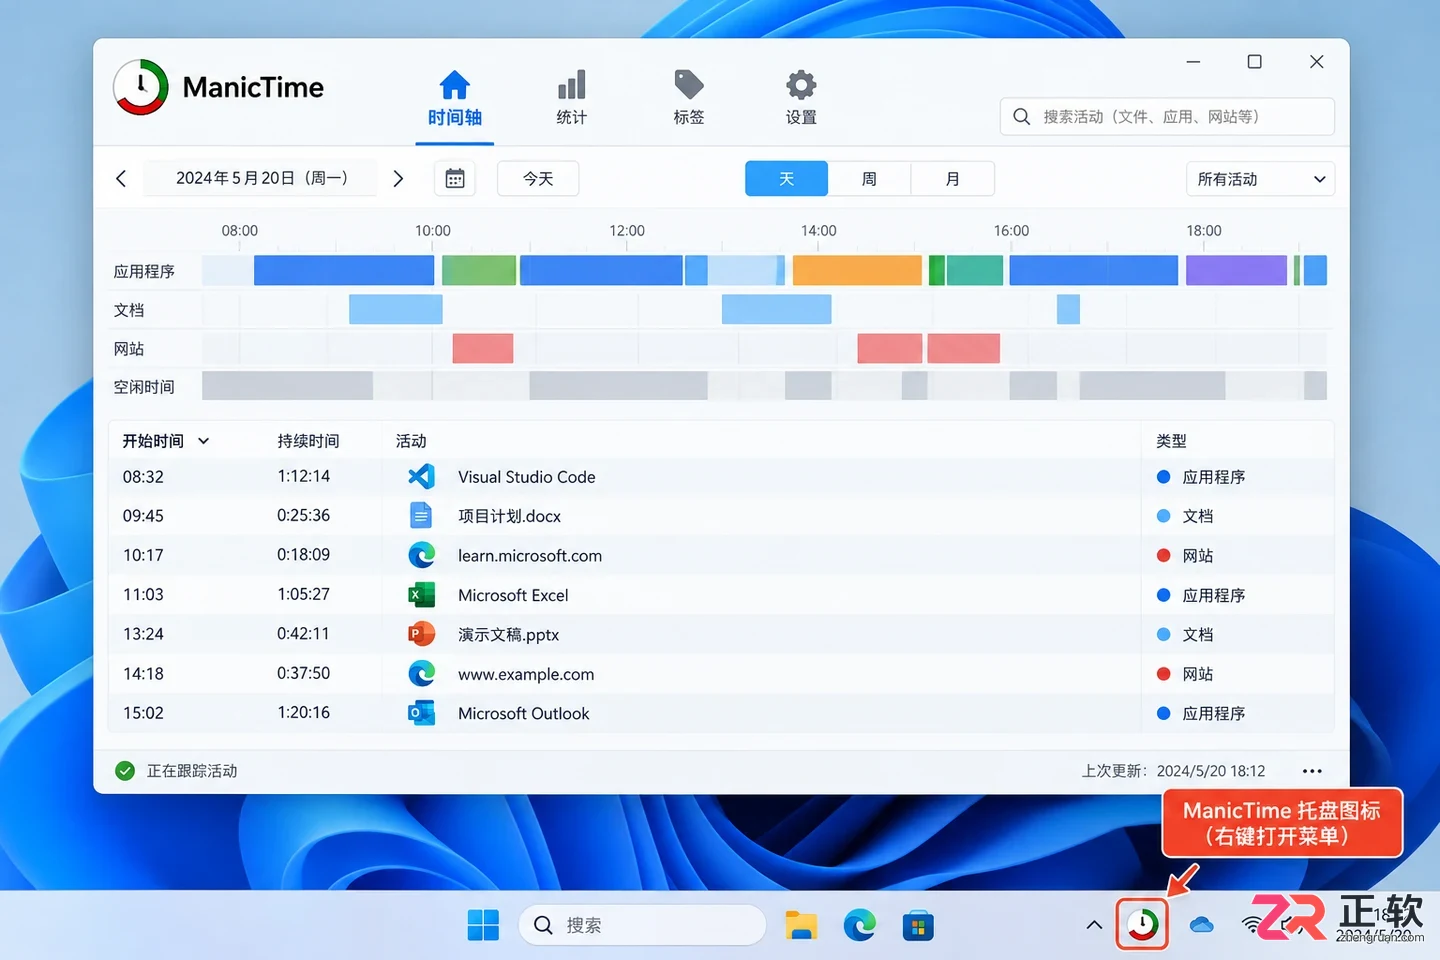This screenshot has height=960, width=1440.
Task: Select the 周 week view
Action: click(869, 179)
